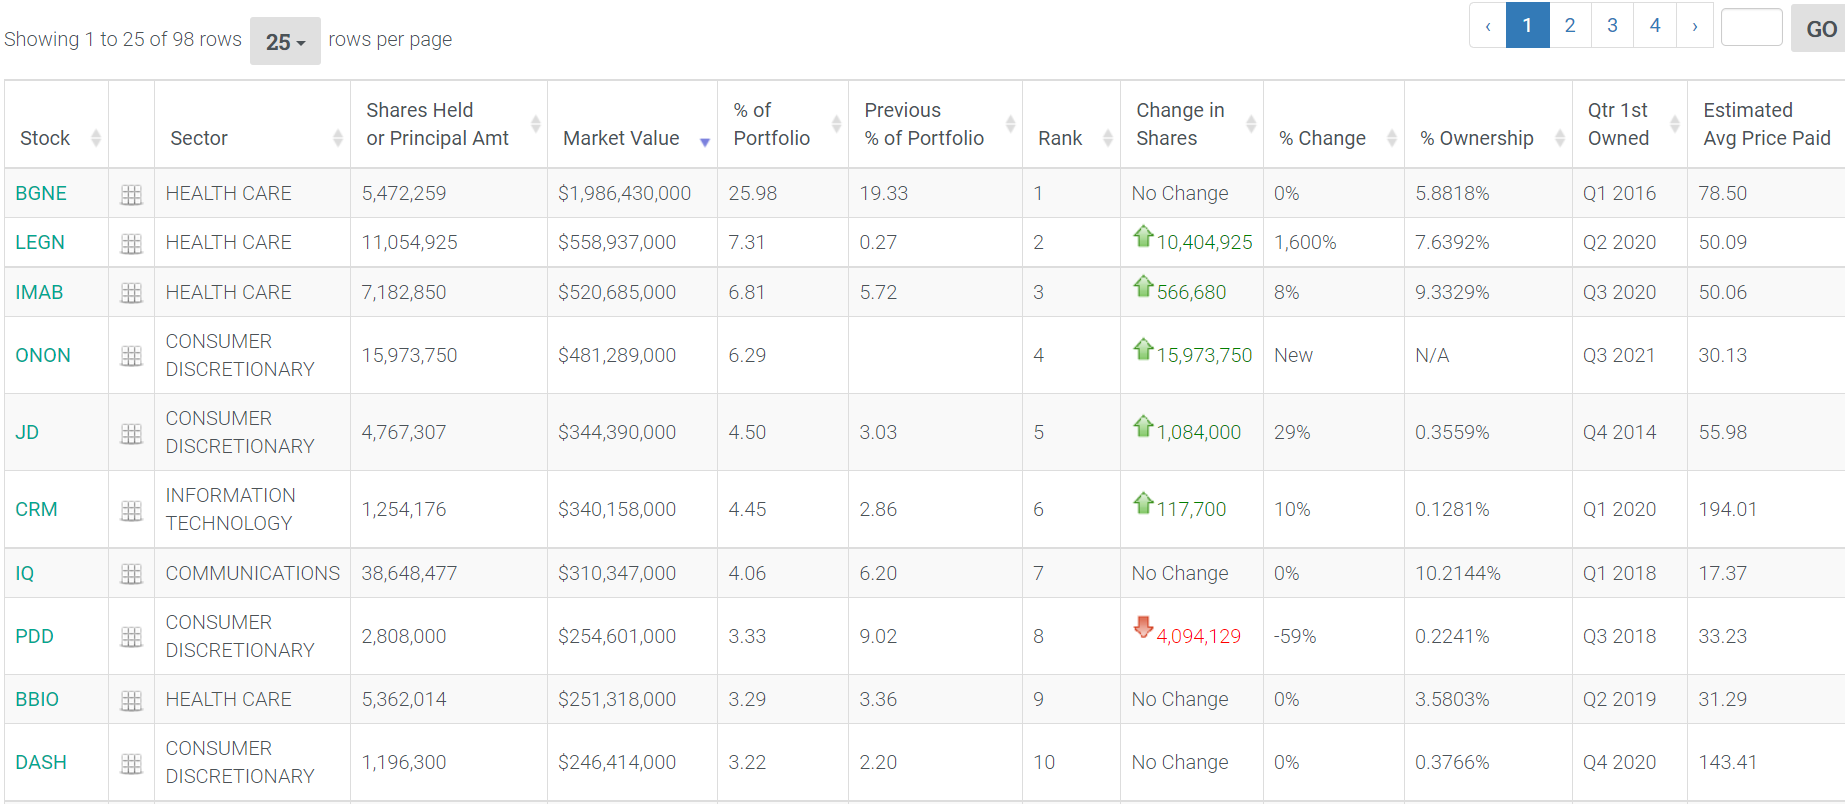Image resolution: width=1845 pixels, height=804 pixels.
Task: Click the page number input field
Action: [x=1751, y=27]
